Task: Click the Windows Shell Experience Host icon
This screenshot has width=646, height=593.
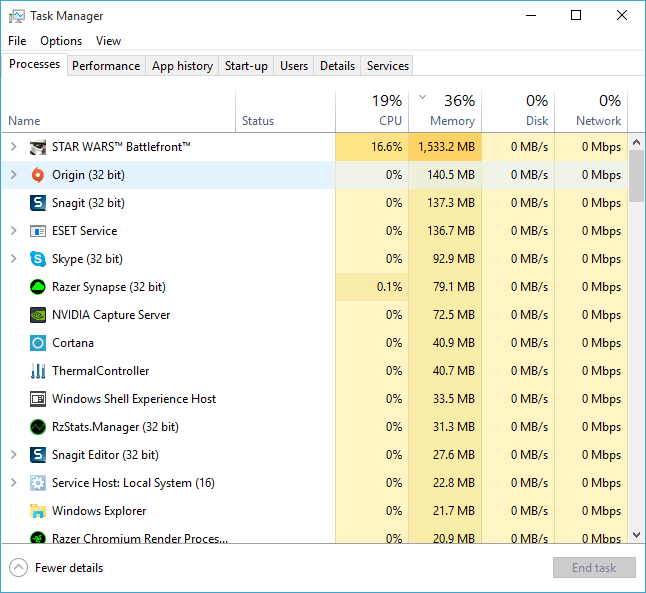Action: (x=38, y=399)
